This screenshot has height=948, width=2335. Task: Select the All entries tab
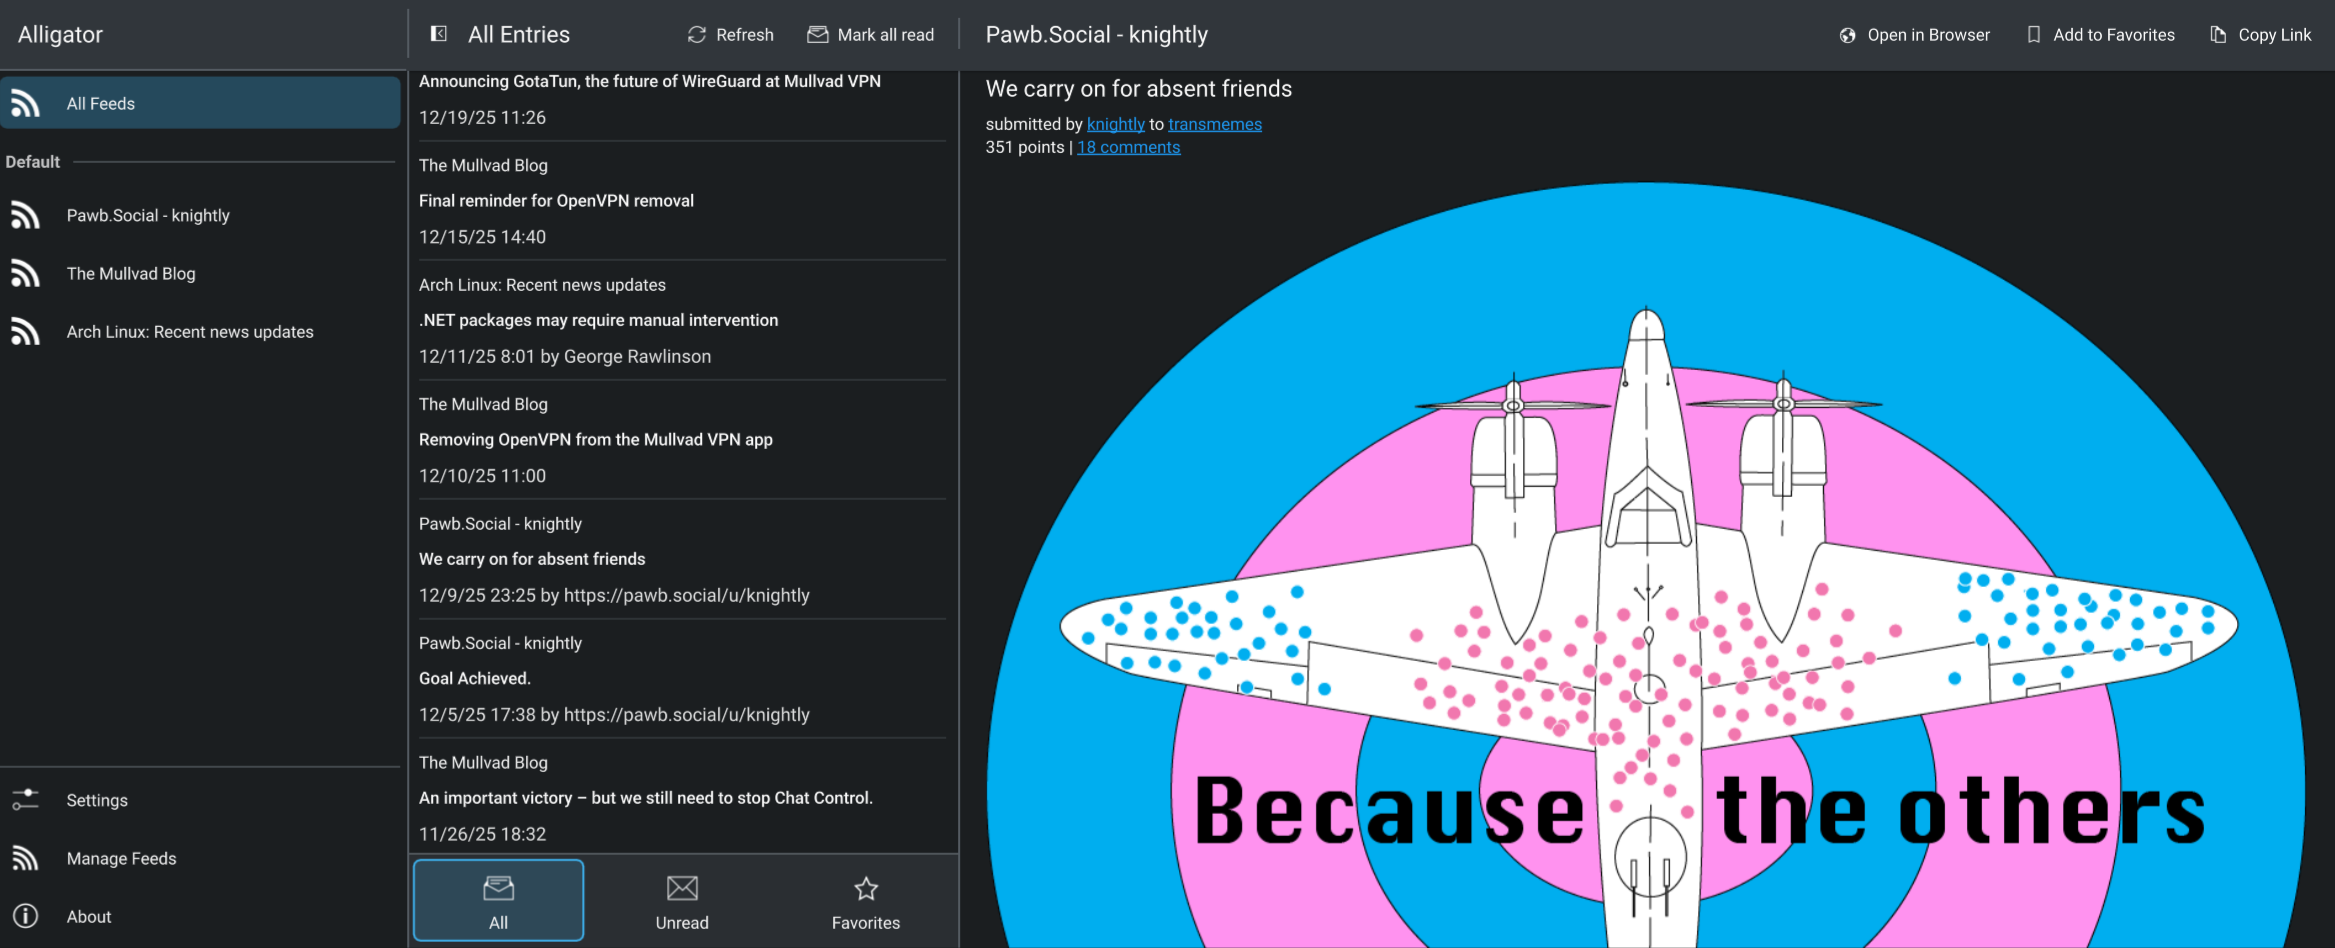pos(498,901)
